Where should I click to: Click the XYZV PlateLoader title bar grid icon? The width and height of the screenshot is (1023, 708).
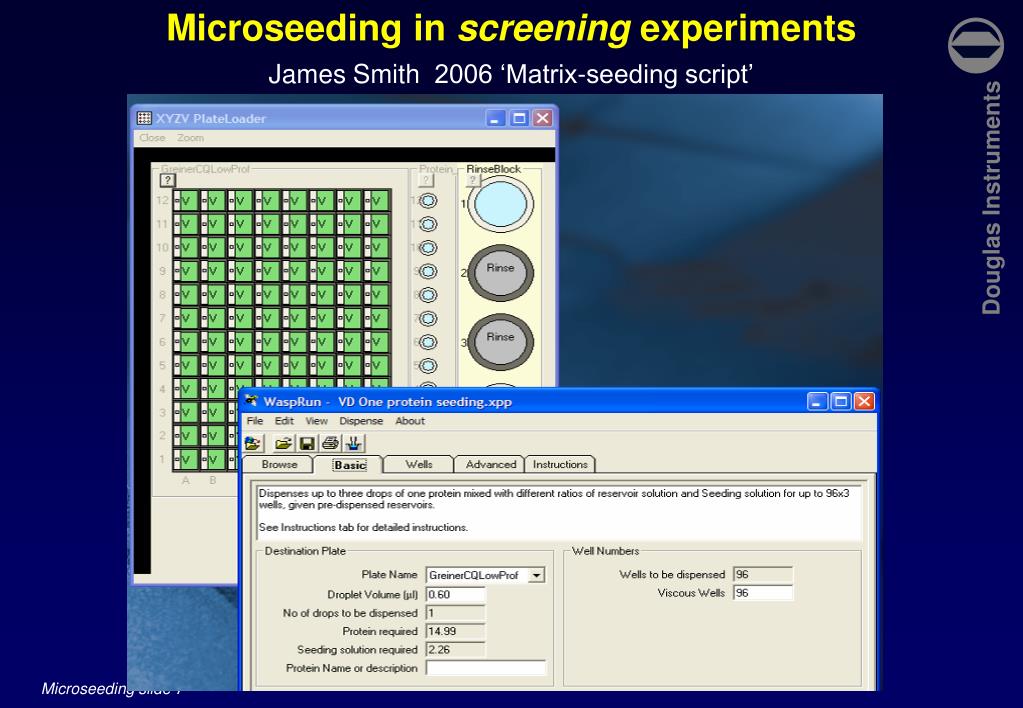coord(144,118)
